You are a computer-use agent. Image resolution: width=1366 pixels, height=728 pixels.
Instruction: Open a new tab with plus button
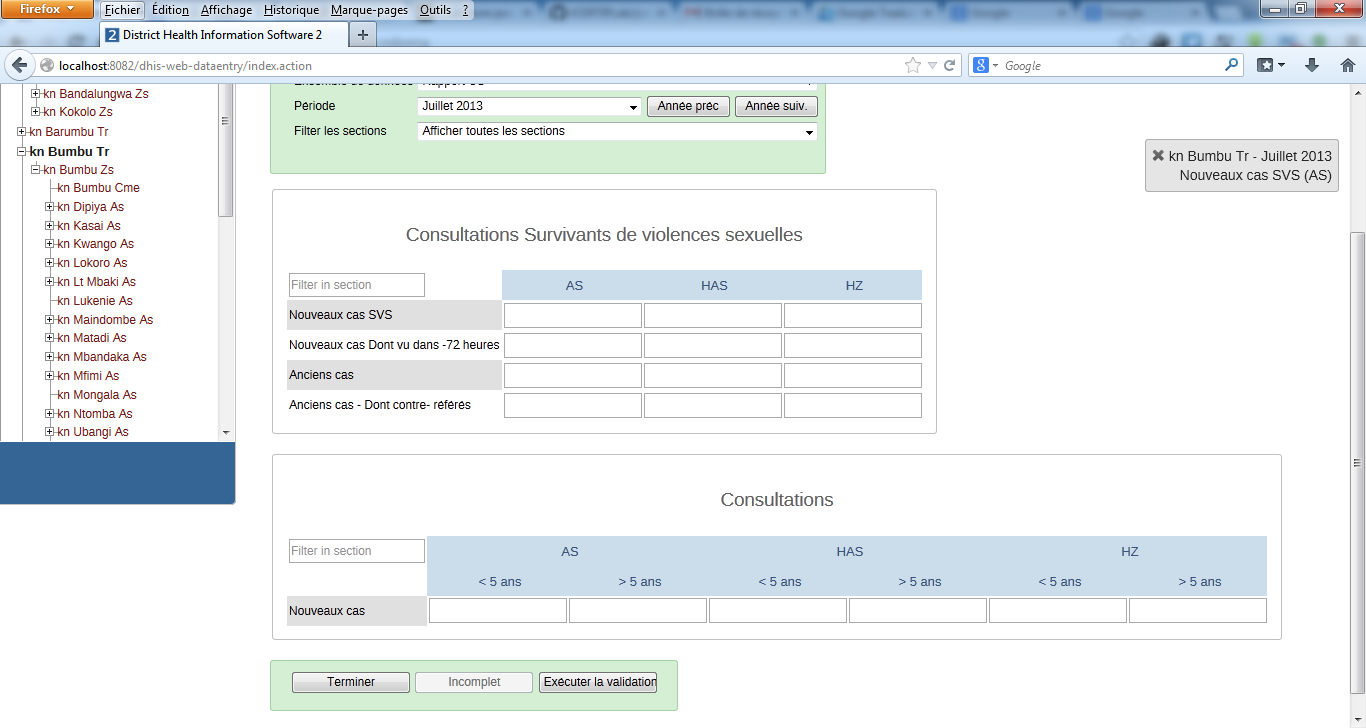pos(362,34)
